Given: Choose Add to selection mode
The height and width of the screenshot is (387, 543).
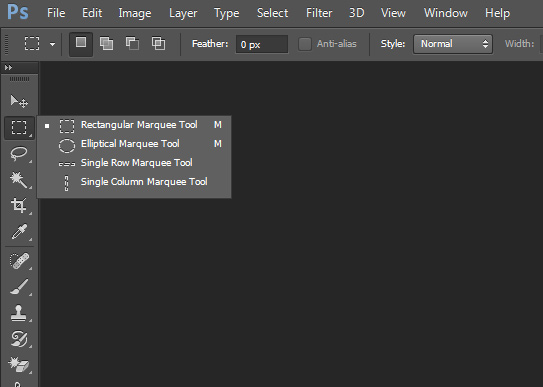Looking at the screenshot, I should (106, 44).
